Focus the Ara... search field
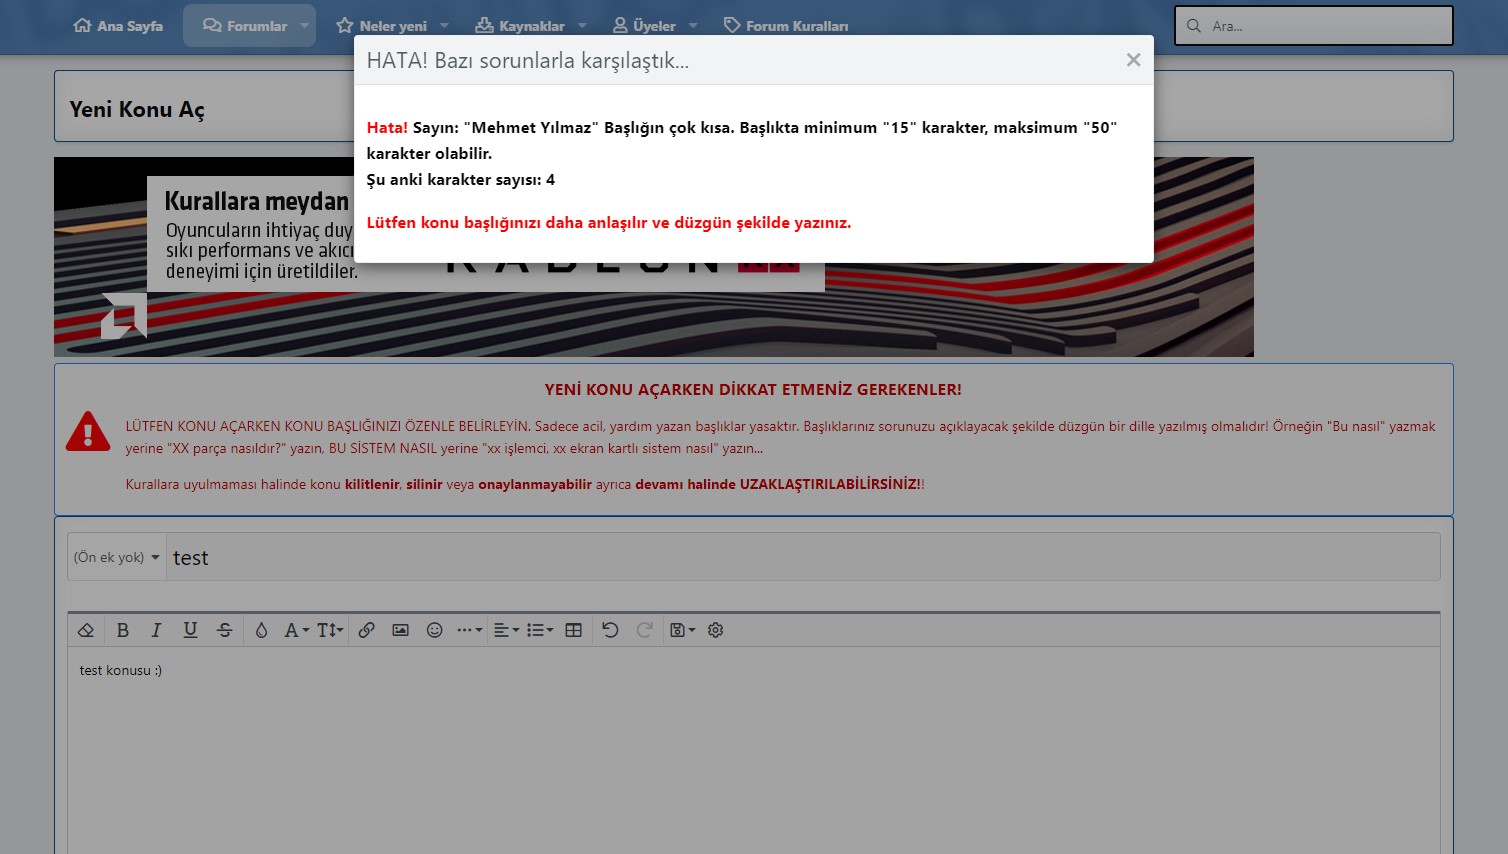Viewport: 1508px width, 854px height. point(1314,26)
